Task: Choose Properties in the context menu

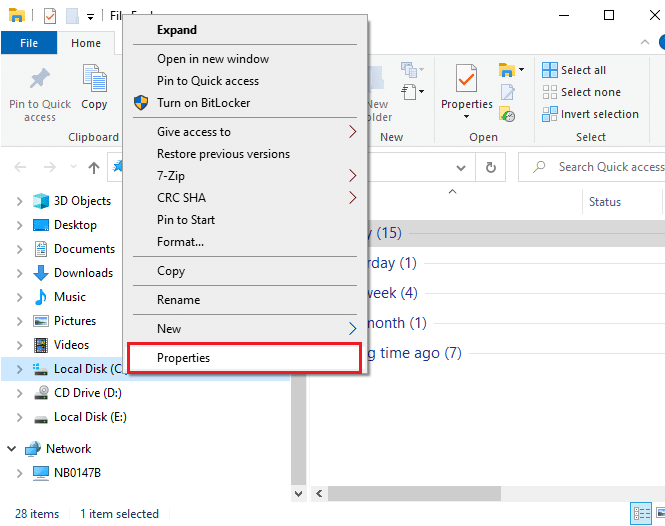Action: (245, 358)
